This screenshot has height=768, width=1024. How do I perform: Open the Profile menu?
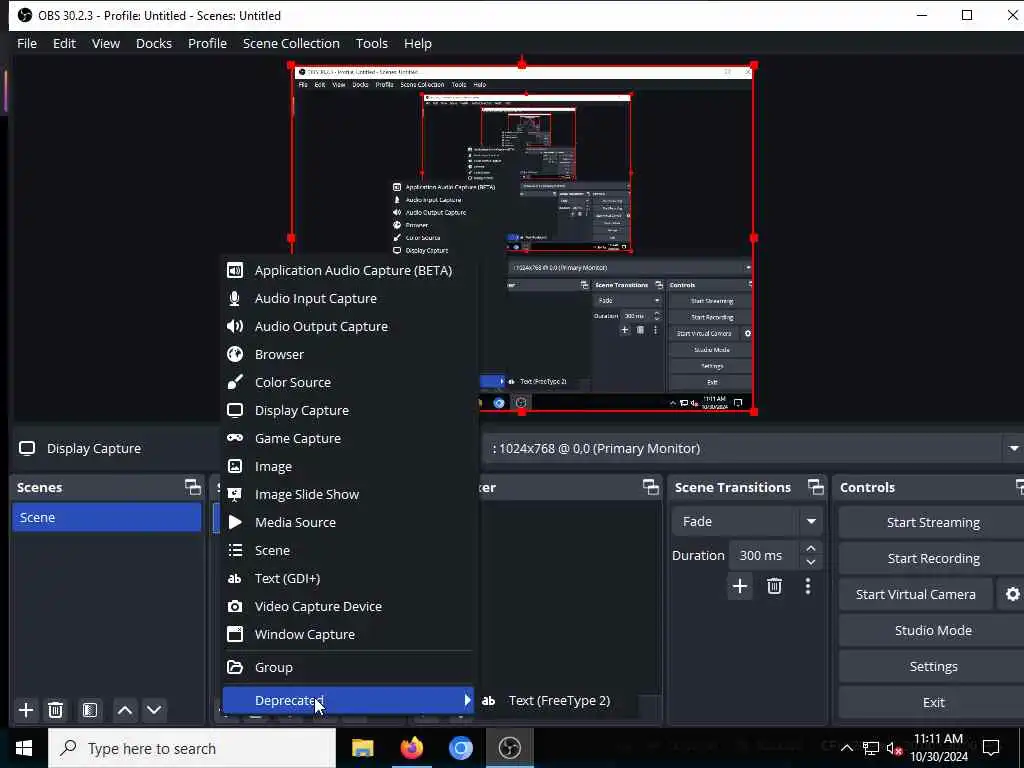[208, 43]
